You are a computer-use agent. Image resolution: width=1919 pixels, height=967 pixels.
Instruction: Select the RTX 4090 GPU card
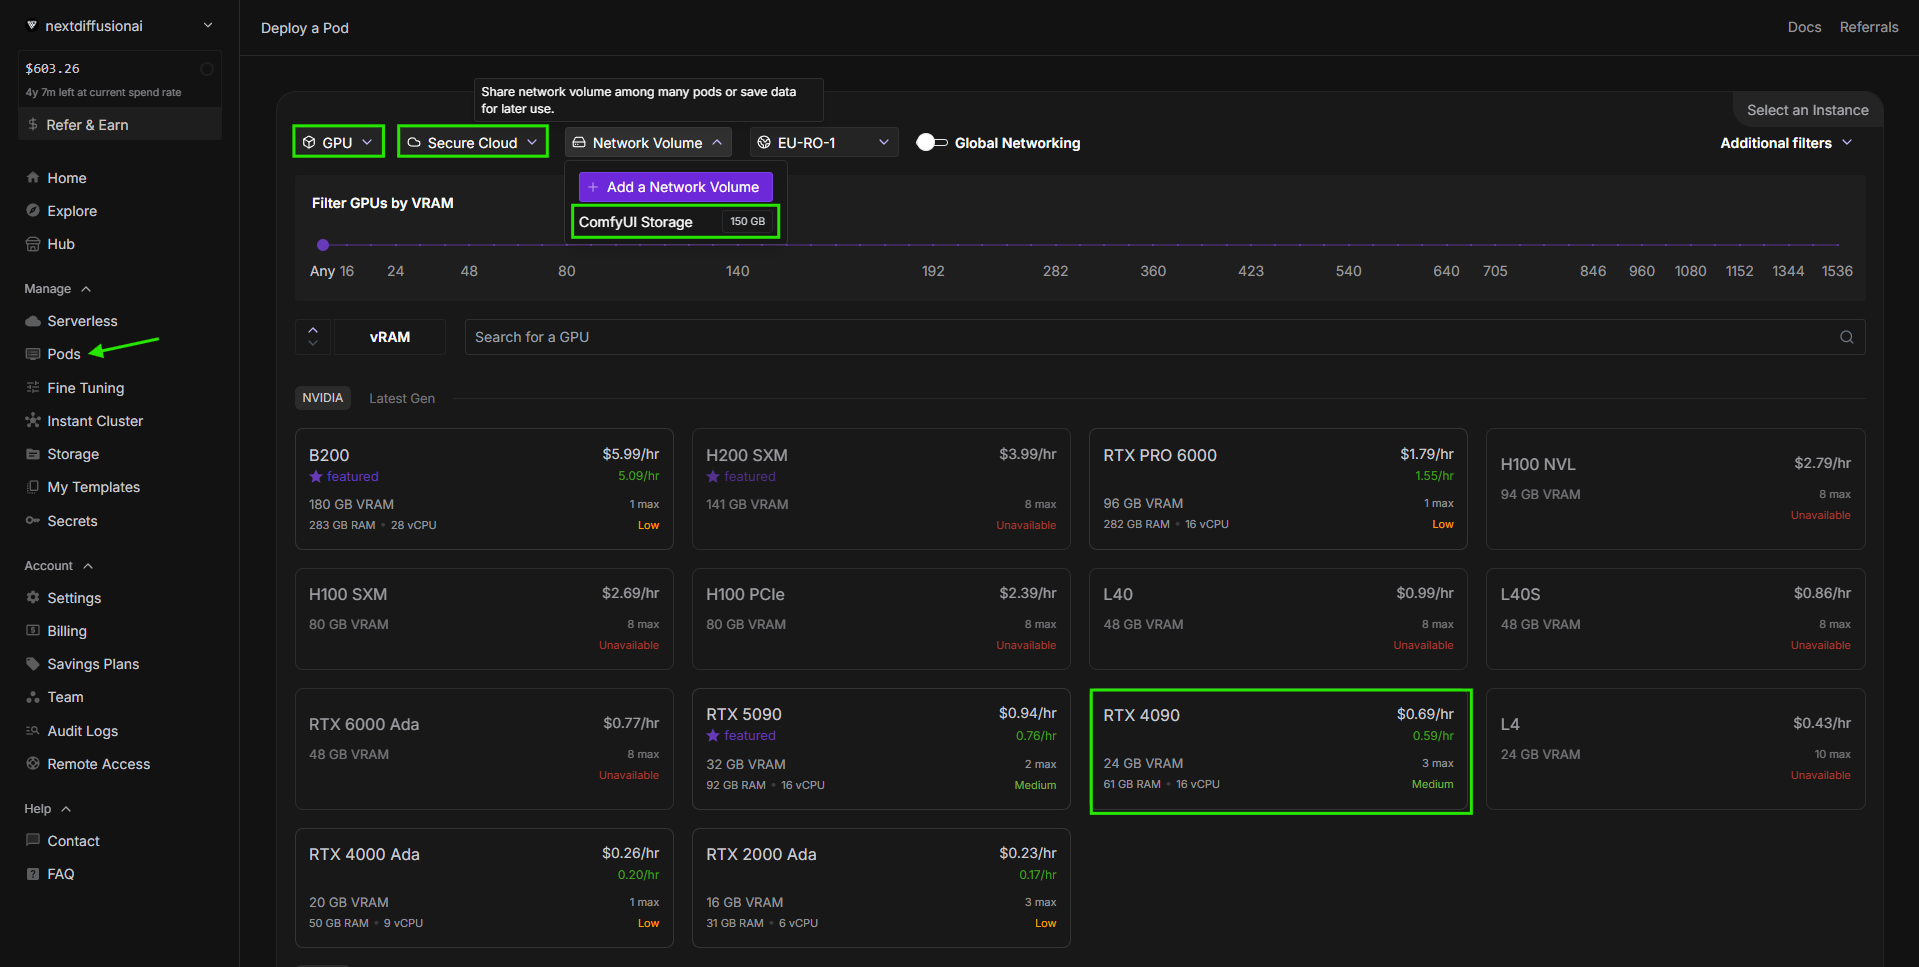click(x=1280, y=751)
